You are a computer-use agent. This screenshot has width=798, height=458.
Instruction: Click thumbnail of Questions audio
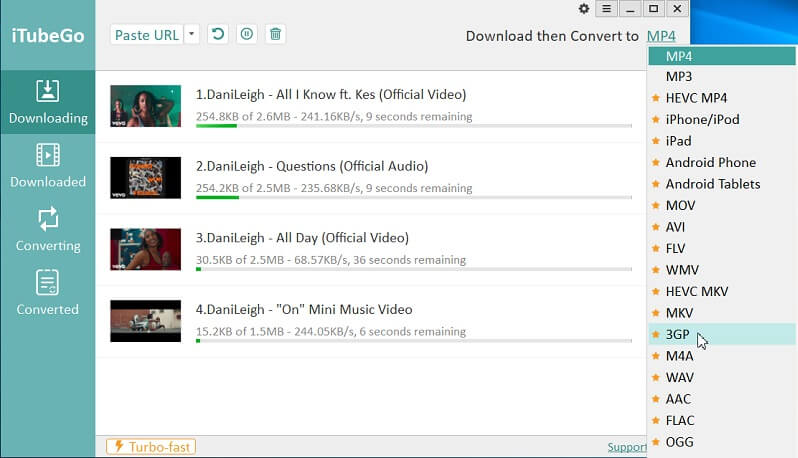coord(146,178)
